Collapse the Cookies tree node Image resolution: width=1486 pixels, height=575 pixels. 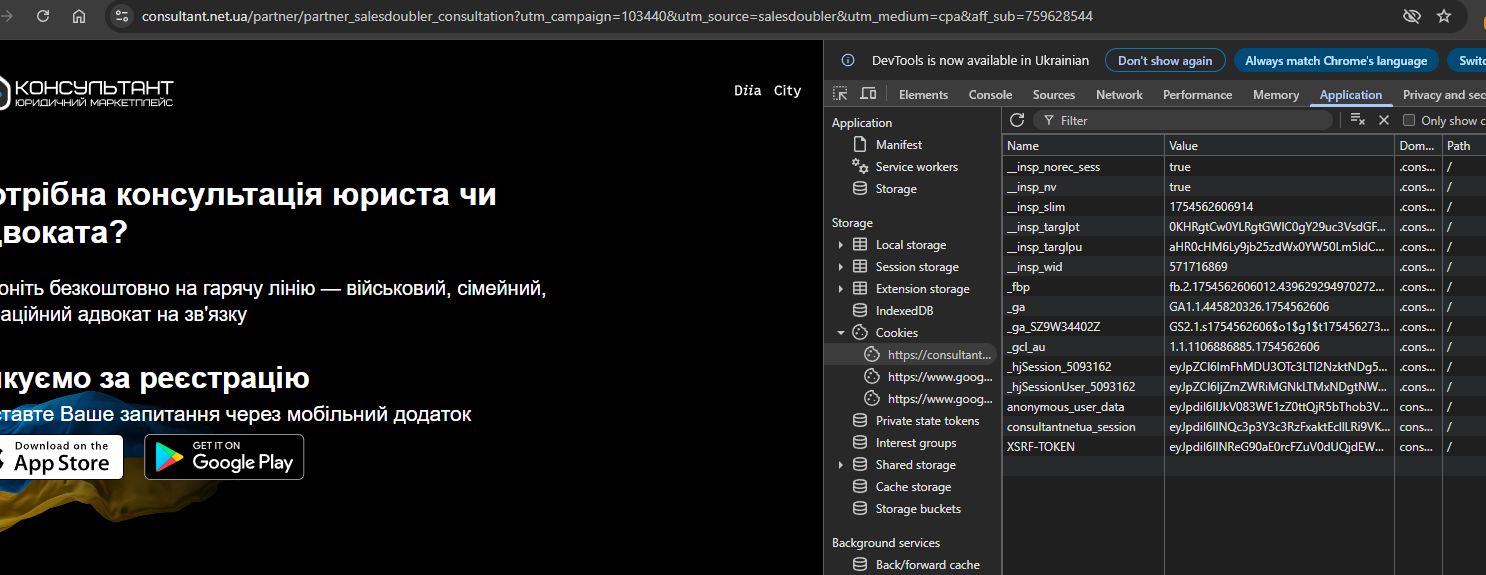(x=841, y=333)
